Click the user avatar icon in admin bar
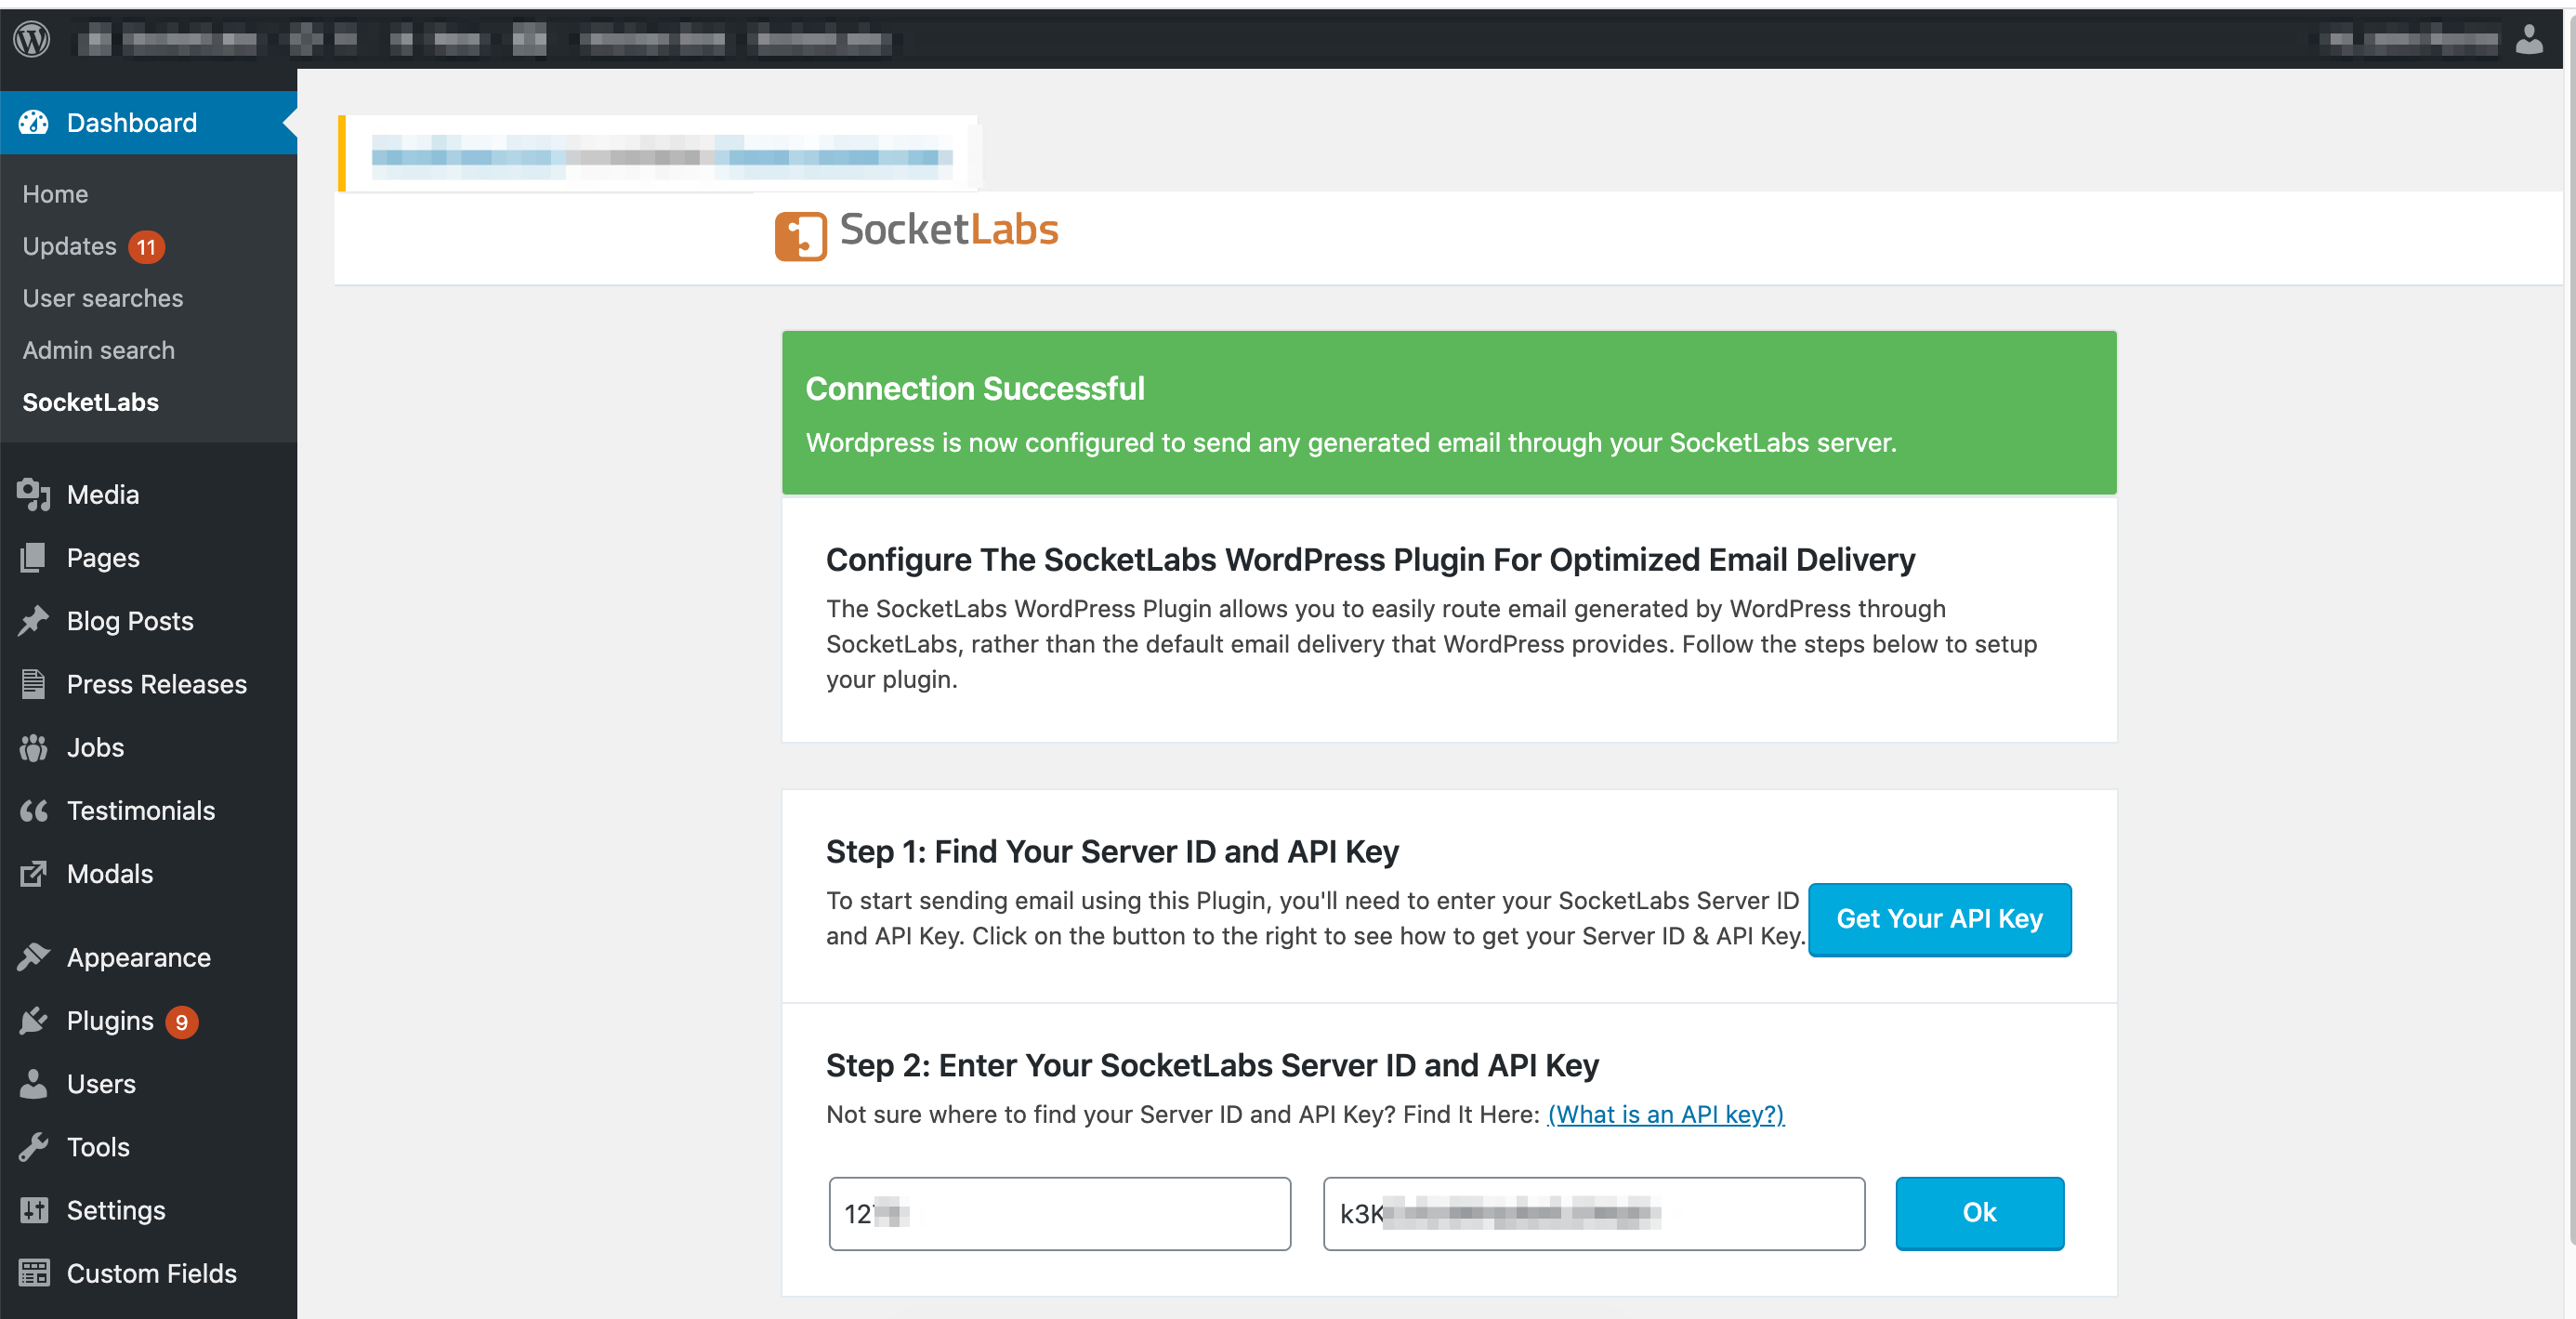 pyautogui.click(x=2529, y=40)
